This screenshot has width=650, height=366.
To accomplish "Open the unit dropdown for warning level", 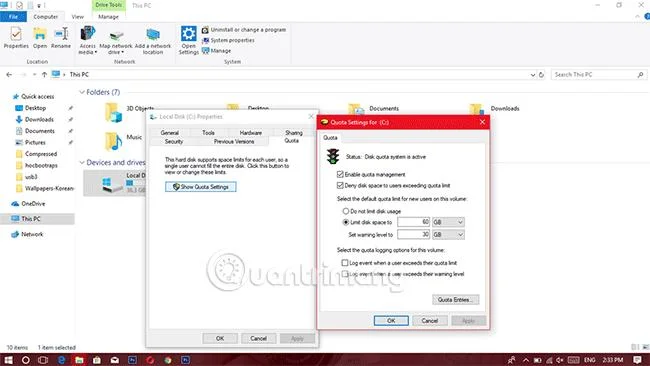I will pyautogui.click(x=448, y=235).
